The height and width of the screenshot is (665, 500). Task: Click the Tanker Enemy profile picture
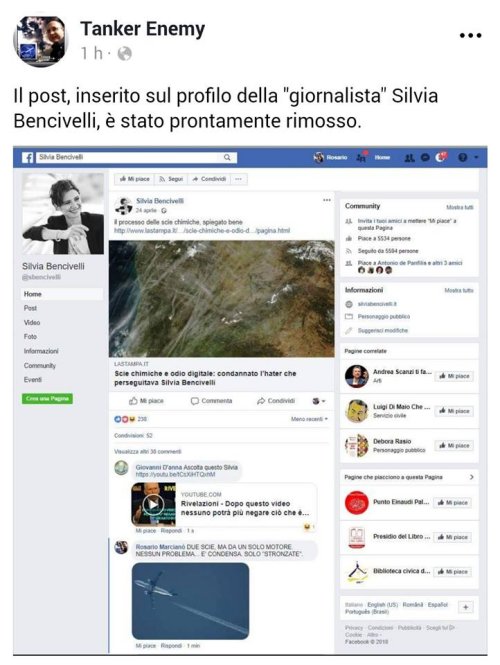(x=41, y=41)
